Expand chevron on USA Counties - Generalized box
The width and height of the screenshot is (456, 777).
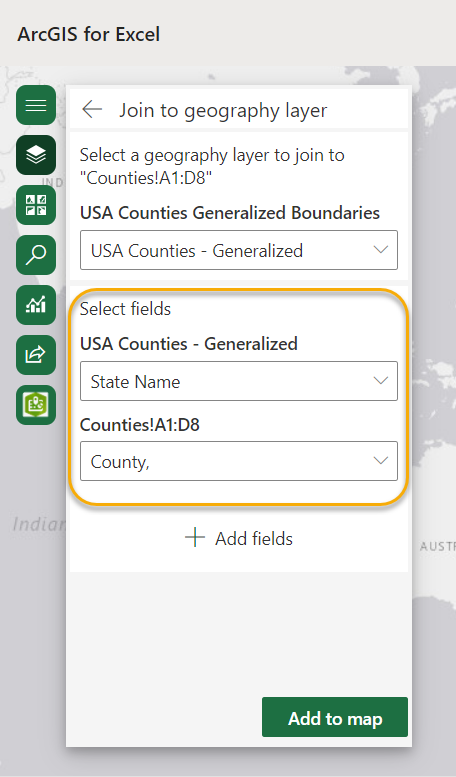pos(381,250)
